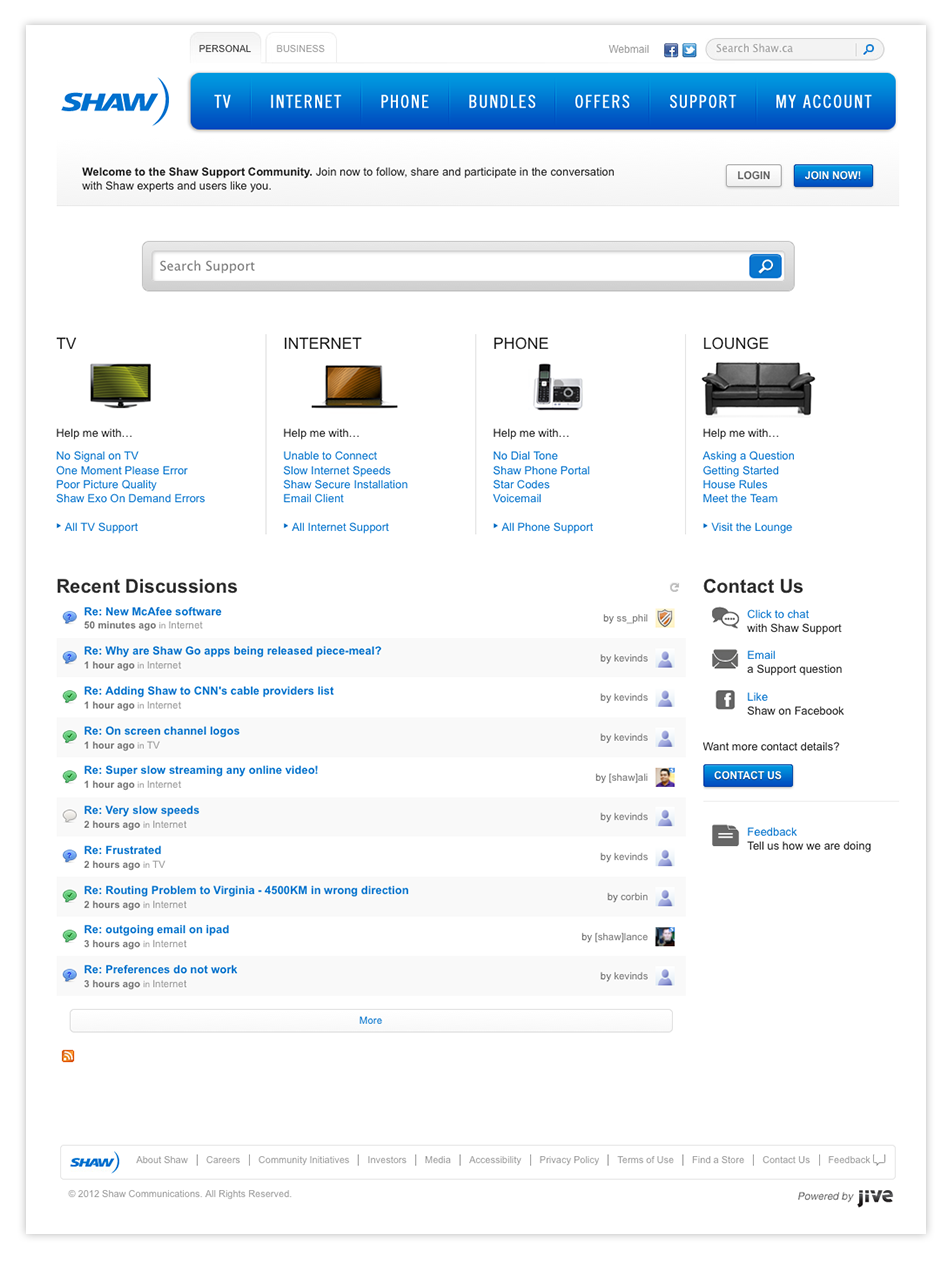The width and height of the screenshot is (950, 1266).
Task: Open the All Phone Support link
Action: (x=547, y=527)
